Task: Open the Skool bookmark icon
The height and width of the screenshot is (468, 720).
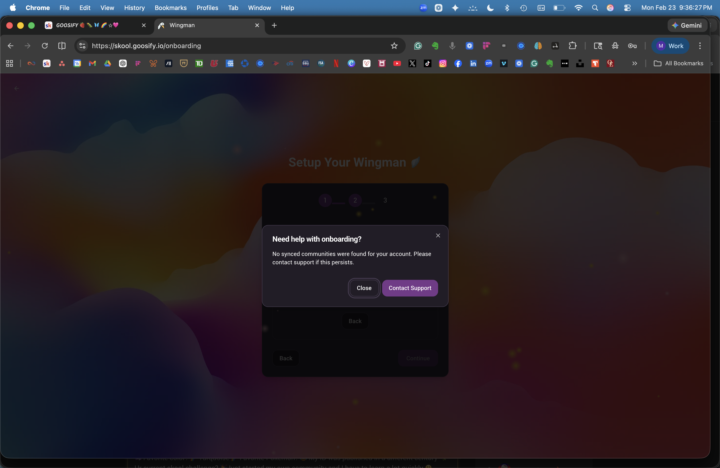Action: click(46, 63)
